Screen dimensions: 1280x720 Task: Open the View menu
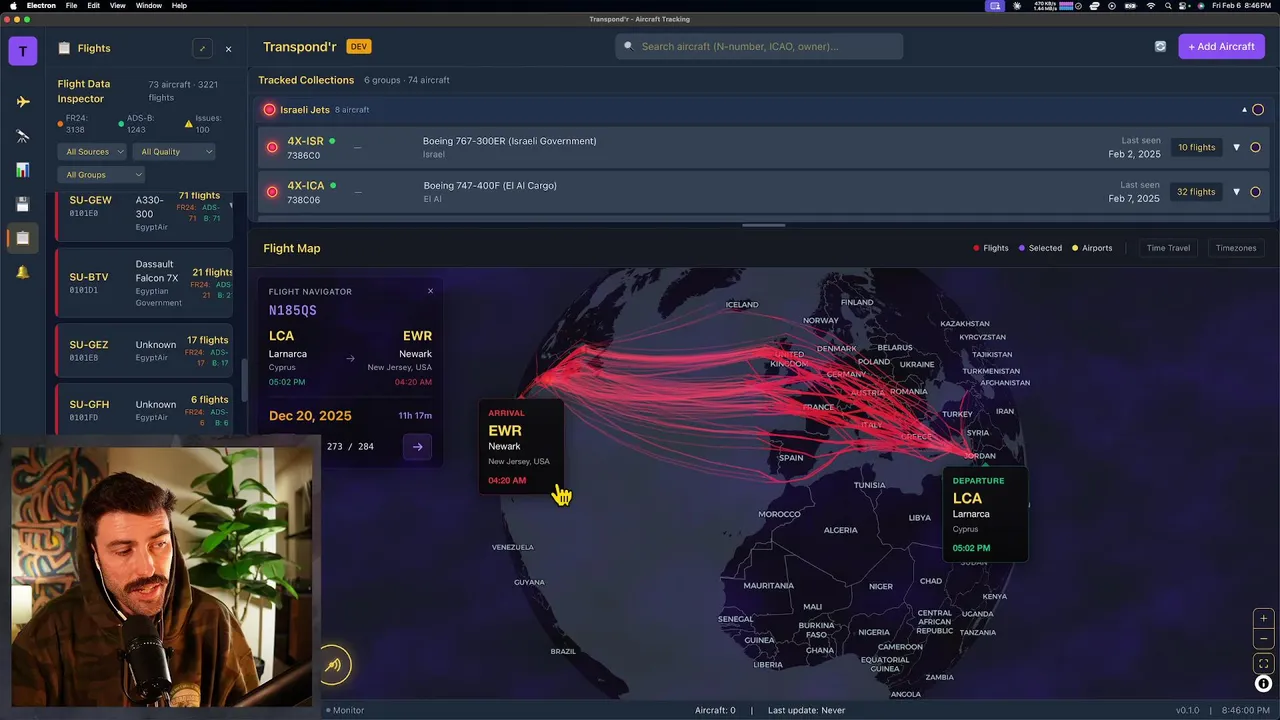[x=117, y=6]
